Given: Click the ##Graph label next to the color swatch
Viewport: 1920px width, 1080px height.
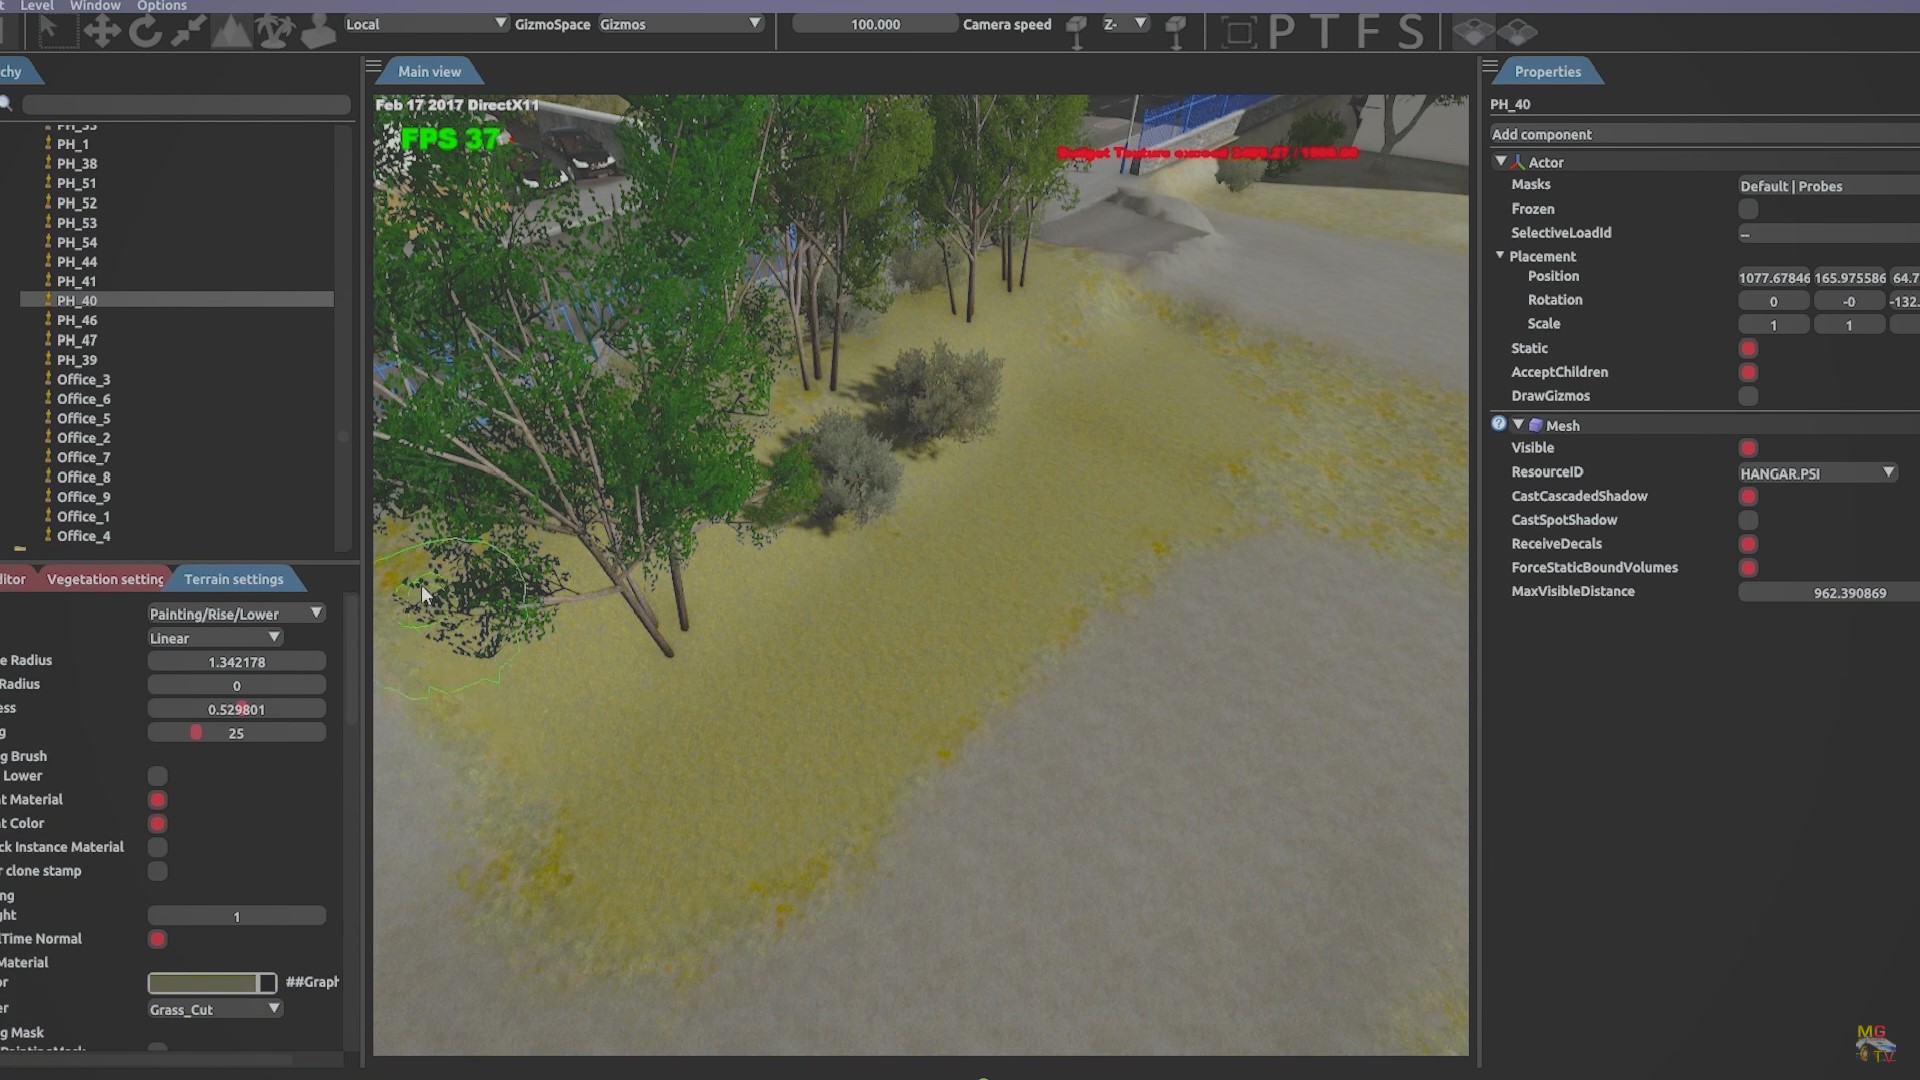Looking at the screenshot, I should click(x=313, y=982).
